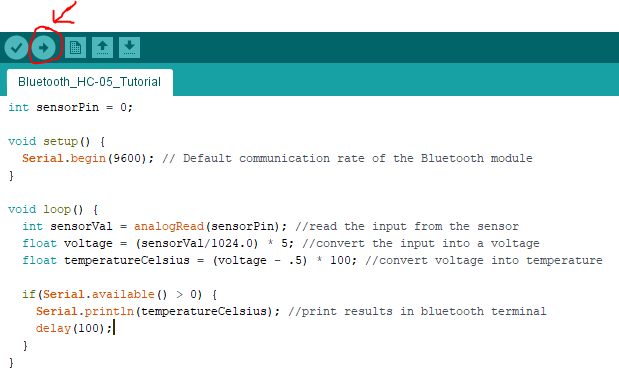Click the analogRead function call
Viewport: 619px width, 374px height.
[x=169, y=226]
